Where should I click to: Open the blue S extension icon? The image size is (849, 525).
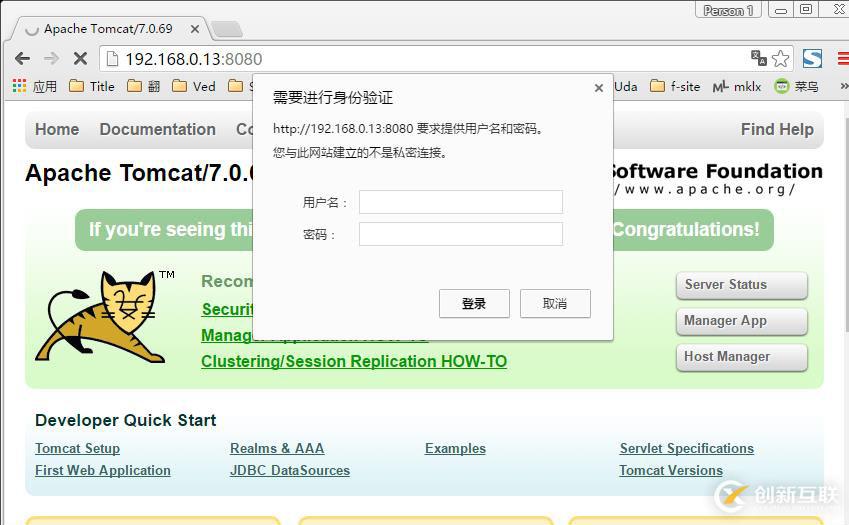pyautogui.click(x=812, y=58)
